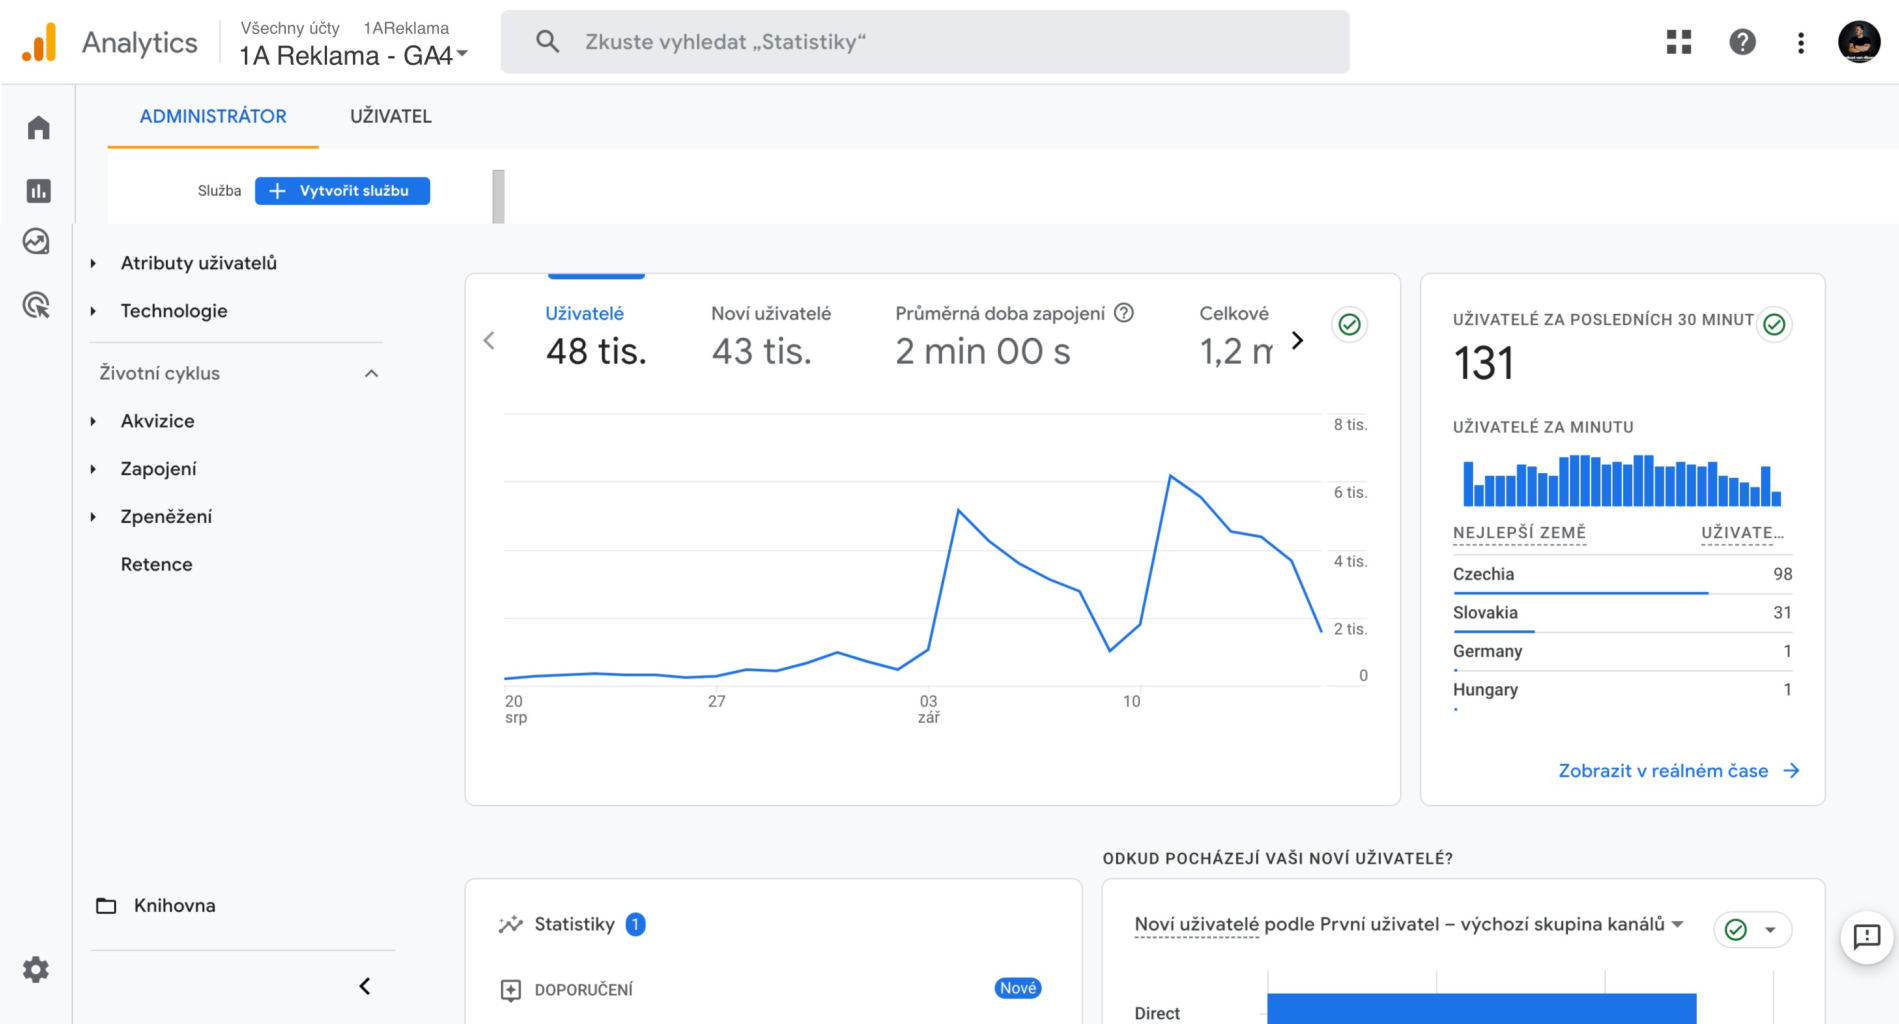This screenshot has height=1024, width=1899.
Task: Click the feedback chat bubble icon
Action: 1866,937
